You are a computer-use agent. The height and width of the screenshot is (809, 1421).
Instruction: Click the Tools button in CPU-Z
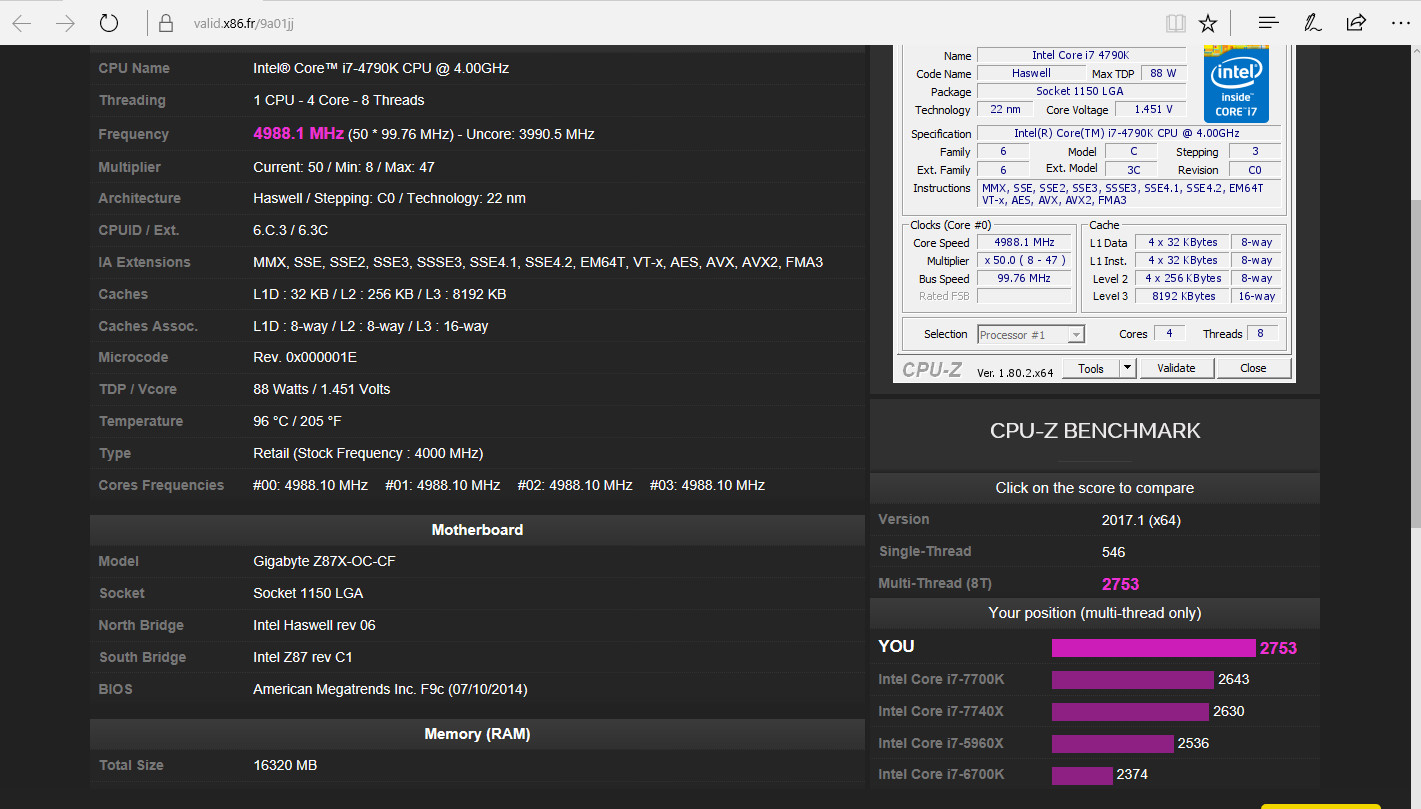point(1091,368)
